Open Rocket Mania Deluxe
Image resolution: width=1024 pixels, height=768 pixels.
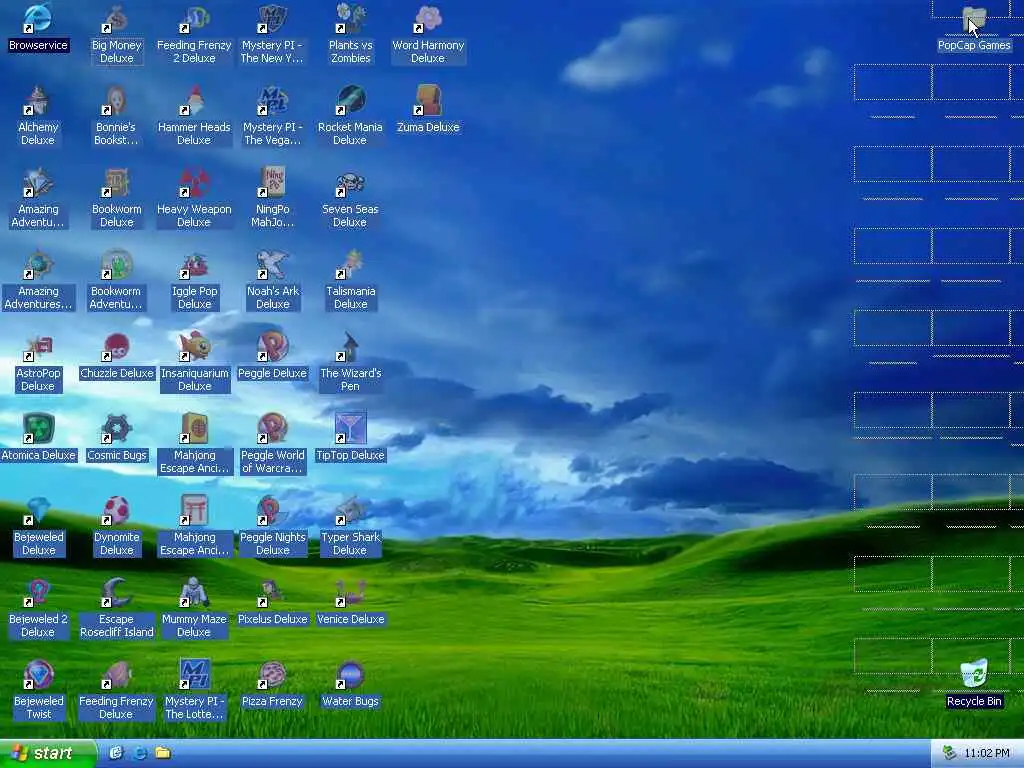click(x=350, y=116)
